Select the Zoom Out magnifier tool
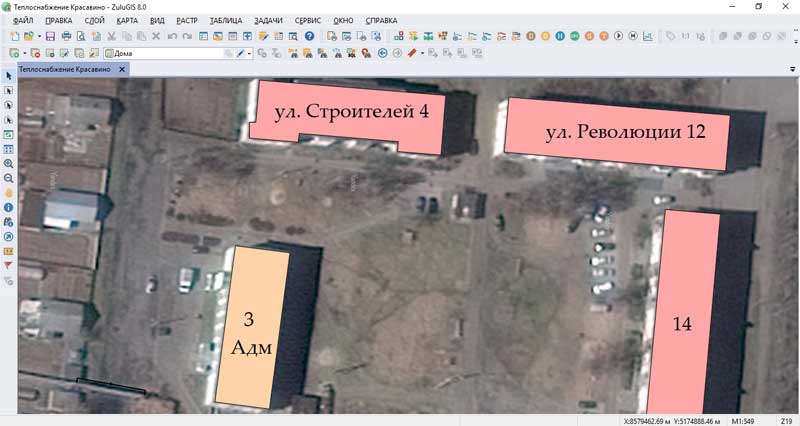 [x=9, y=177]
